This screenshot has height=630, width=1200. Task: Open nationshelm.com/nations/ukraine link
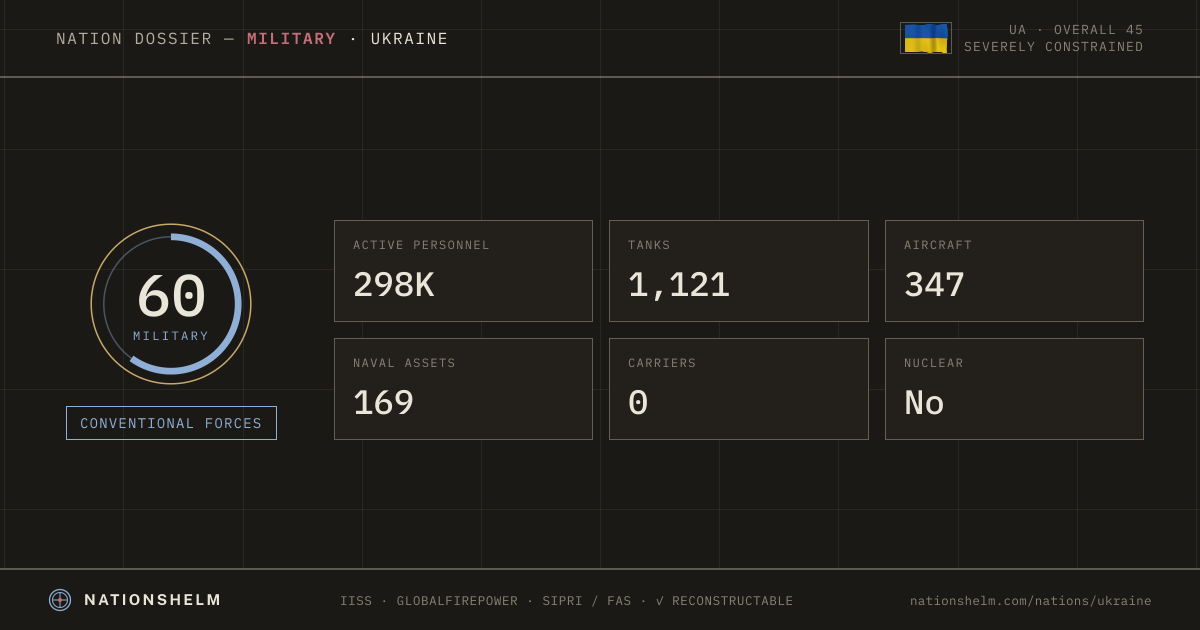[x=1030, y=601]
